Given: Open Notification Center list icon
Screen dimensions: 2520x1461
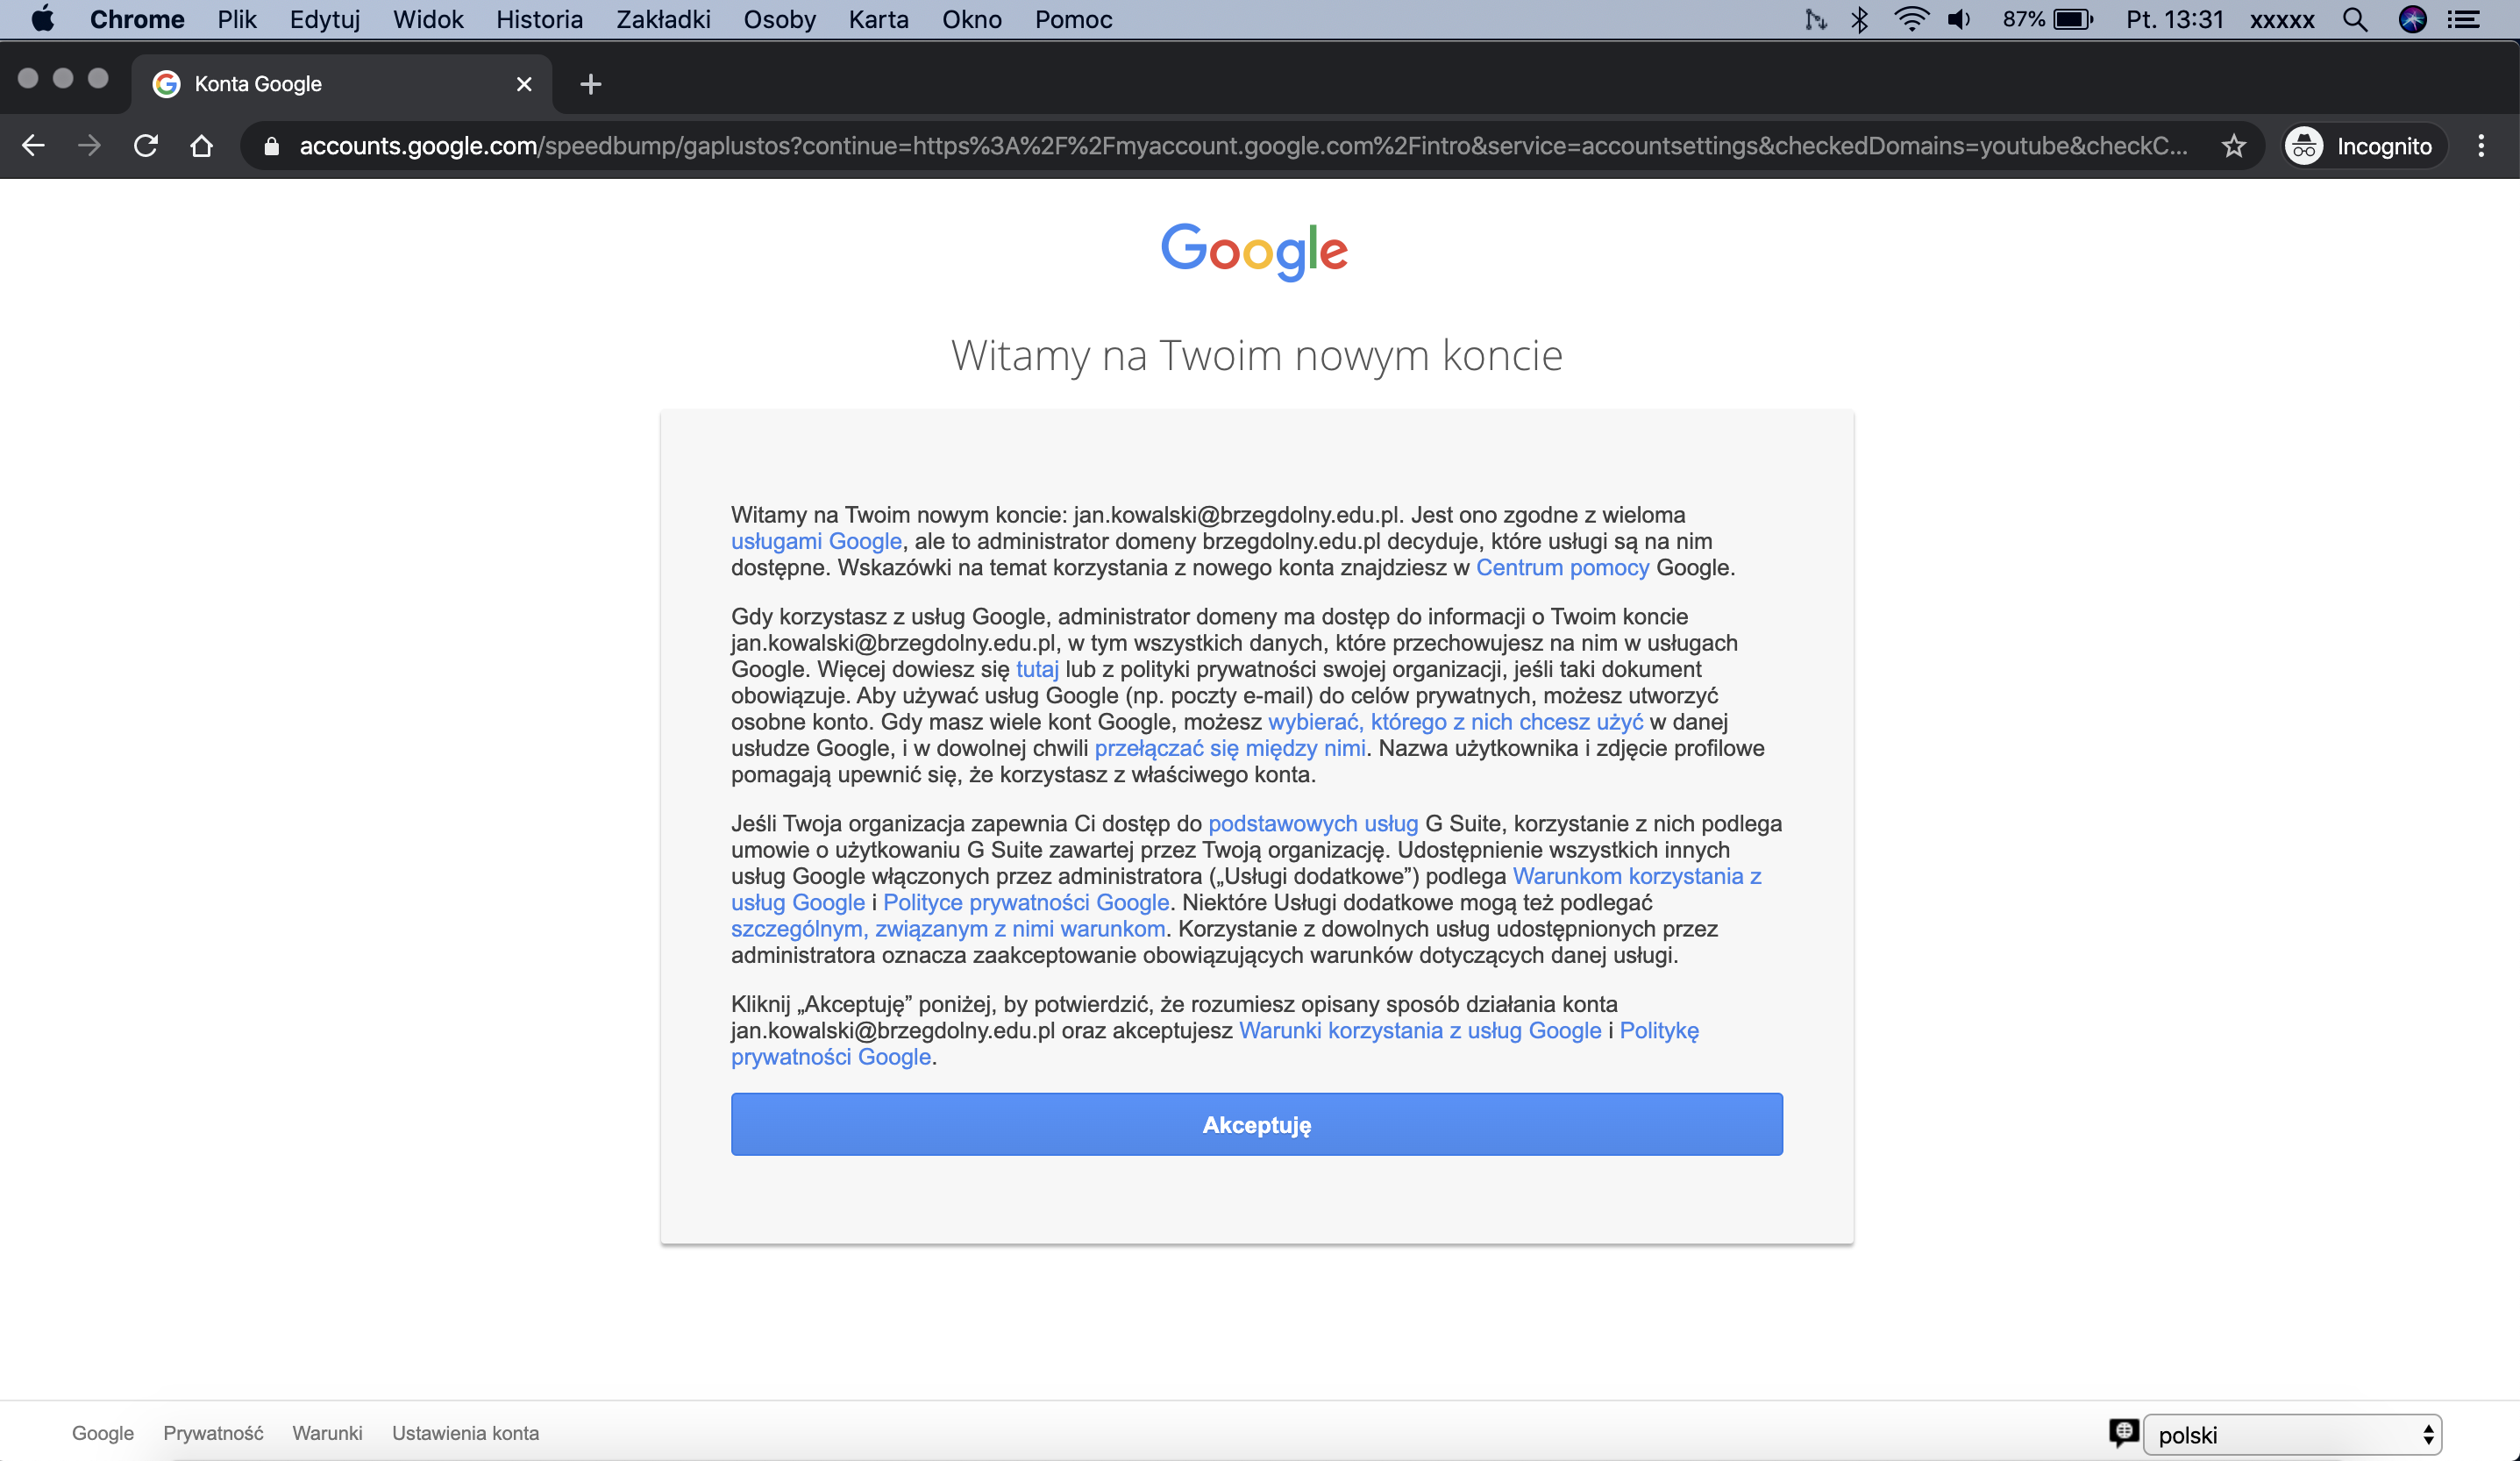Looking at the screenshot, I should [2463, 19].
